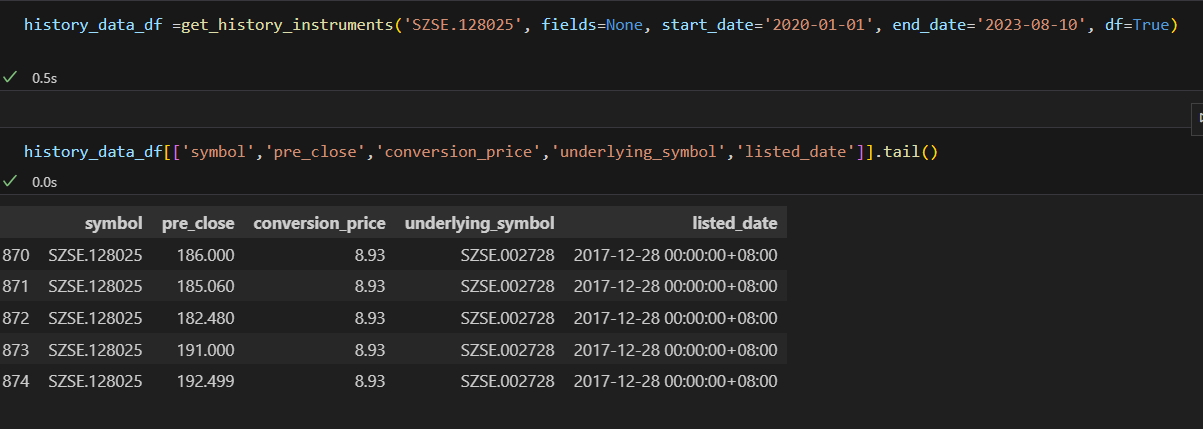
Task: Click pre_close value 186.000
Action: (205, 255)
